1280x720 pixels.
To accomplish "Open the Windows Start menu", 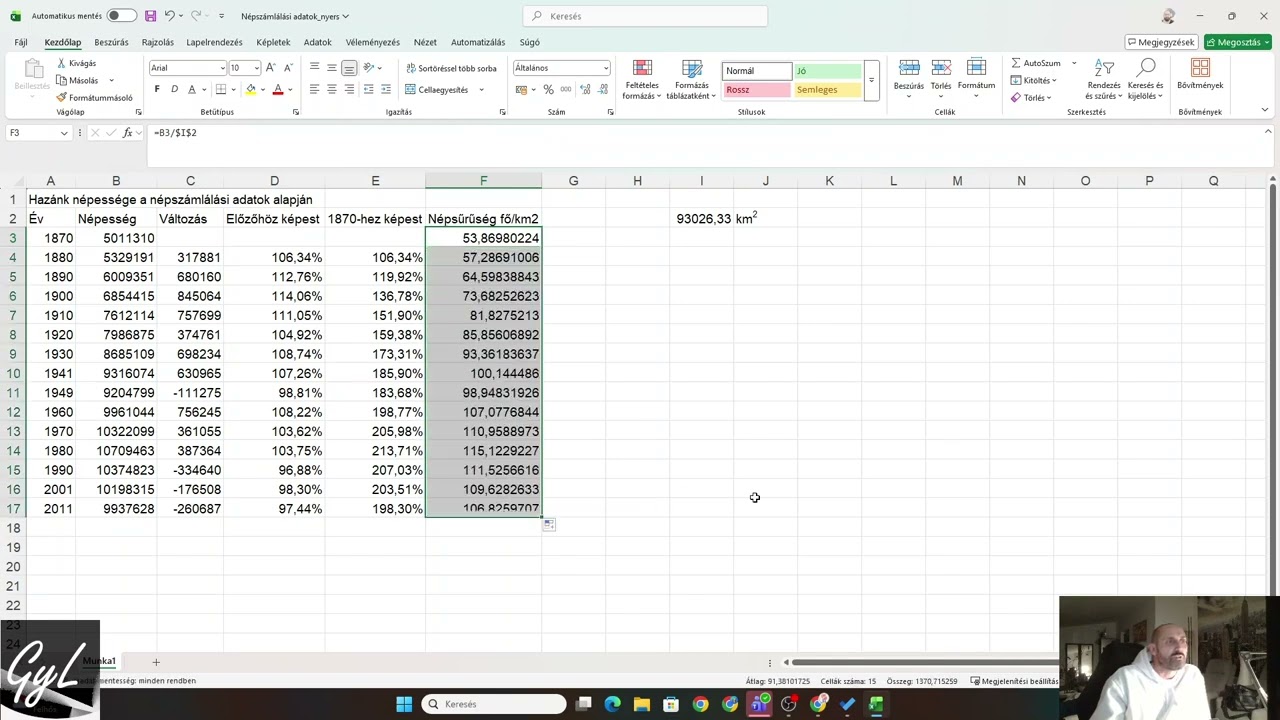I will pos(404,704).
